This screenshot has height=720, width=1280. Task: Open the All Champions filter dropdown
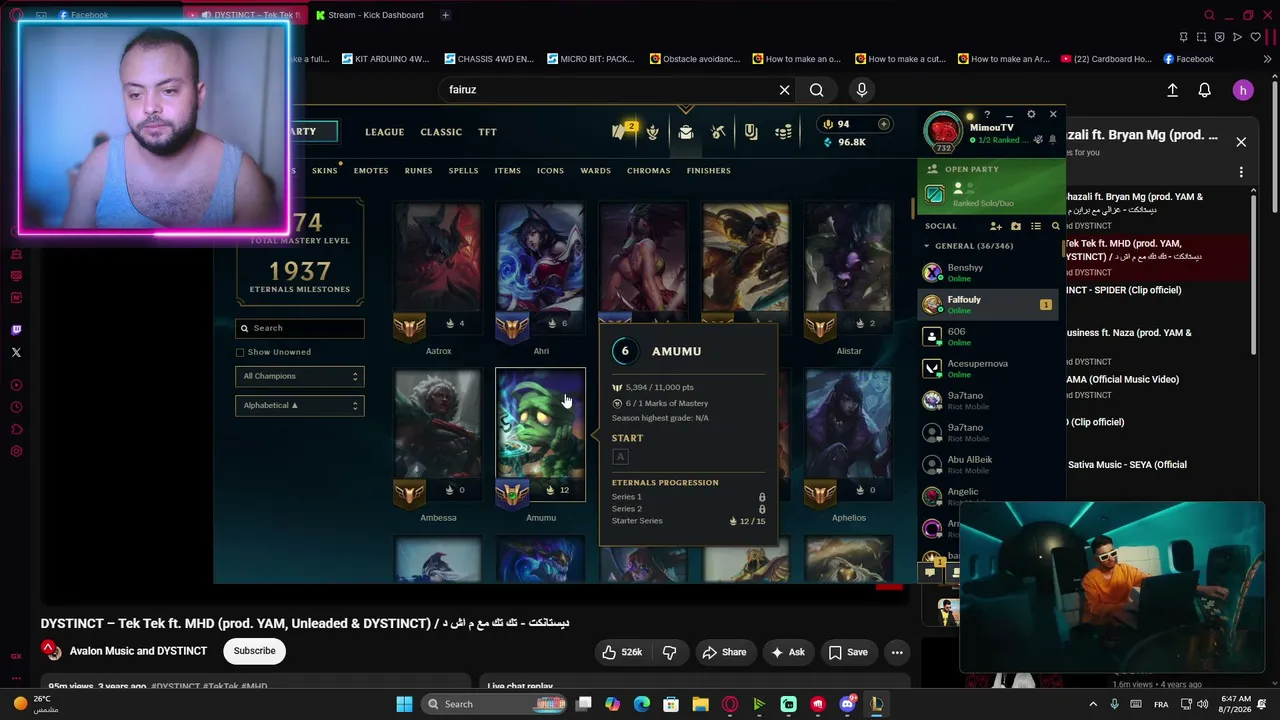tap(300, 376)
